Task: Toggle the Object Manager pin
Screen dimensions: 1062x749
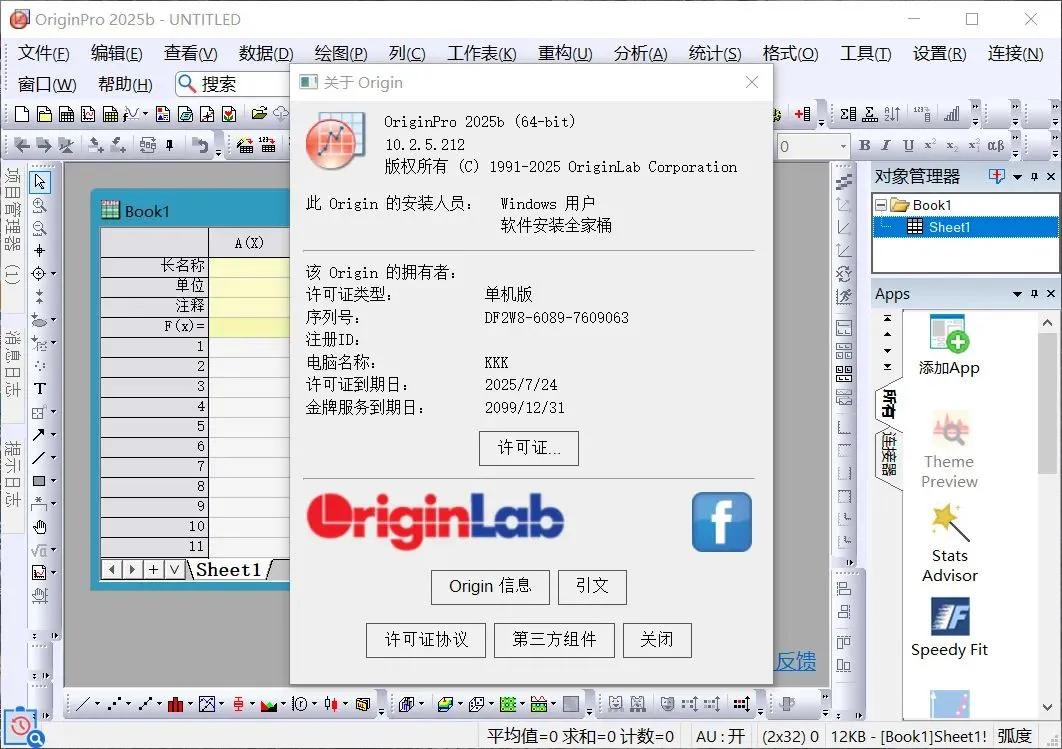Action: tap(1034, 177)
